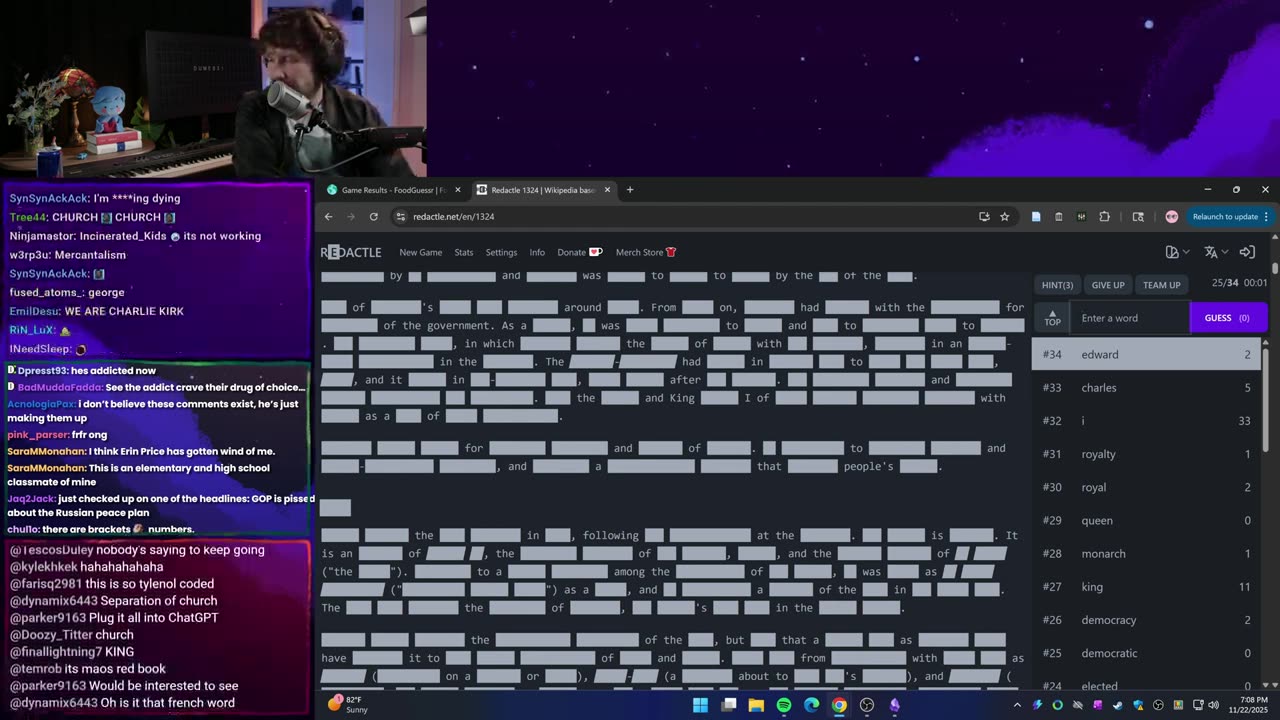Open Google Chrome from the taskbar
This screenshot has width=1280, height=720.
point(839,705)
